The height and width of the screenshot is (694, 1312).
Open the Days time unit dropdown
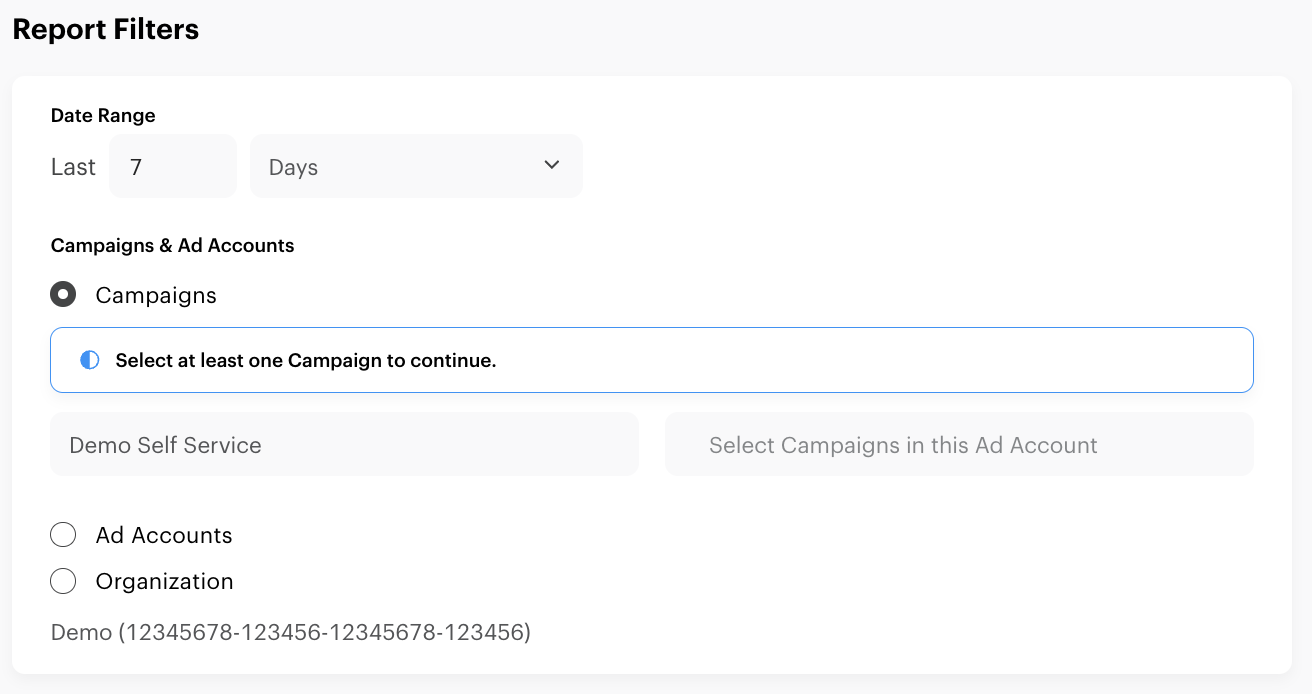(415, 166)
